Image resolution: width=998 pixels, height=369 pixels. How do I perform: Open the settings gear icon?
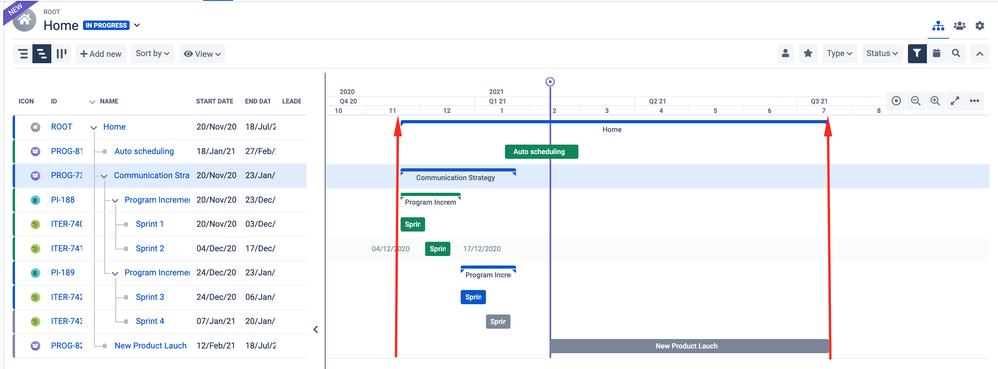pos(980,26)
